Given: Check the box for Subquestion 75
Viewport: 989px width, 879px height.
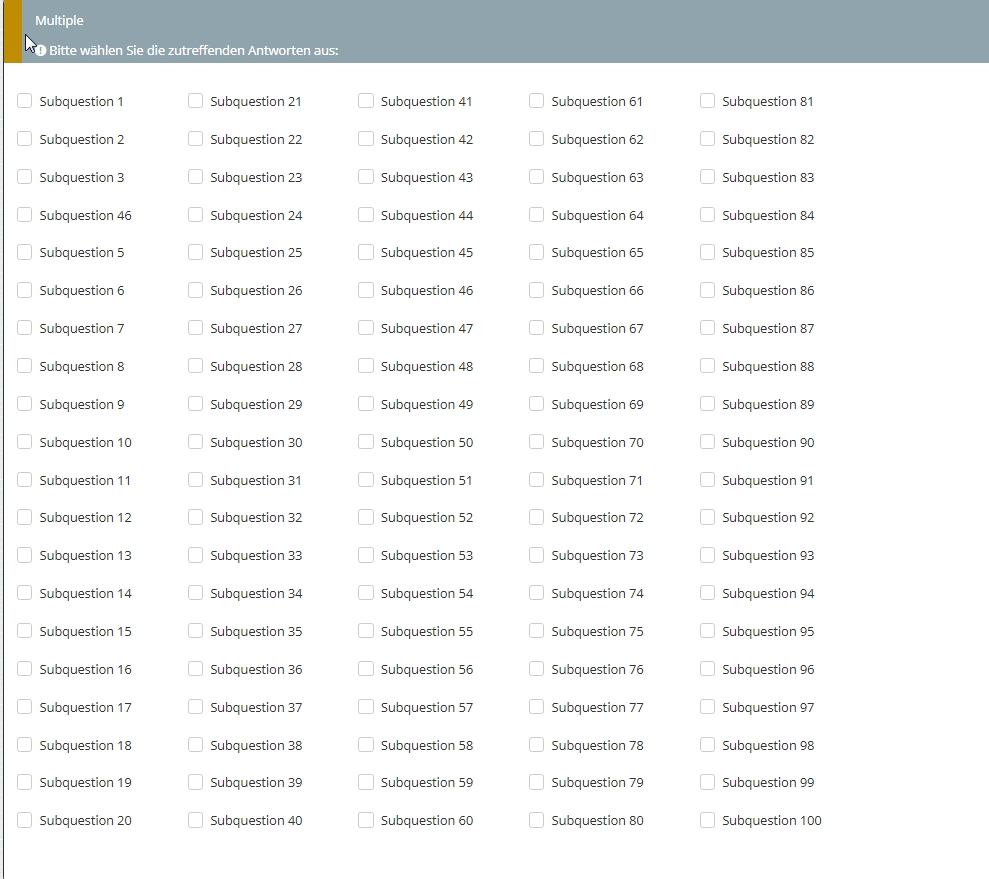Looking at the screenshot, I should point(537,631).
